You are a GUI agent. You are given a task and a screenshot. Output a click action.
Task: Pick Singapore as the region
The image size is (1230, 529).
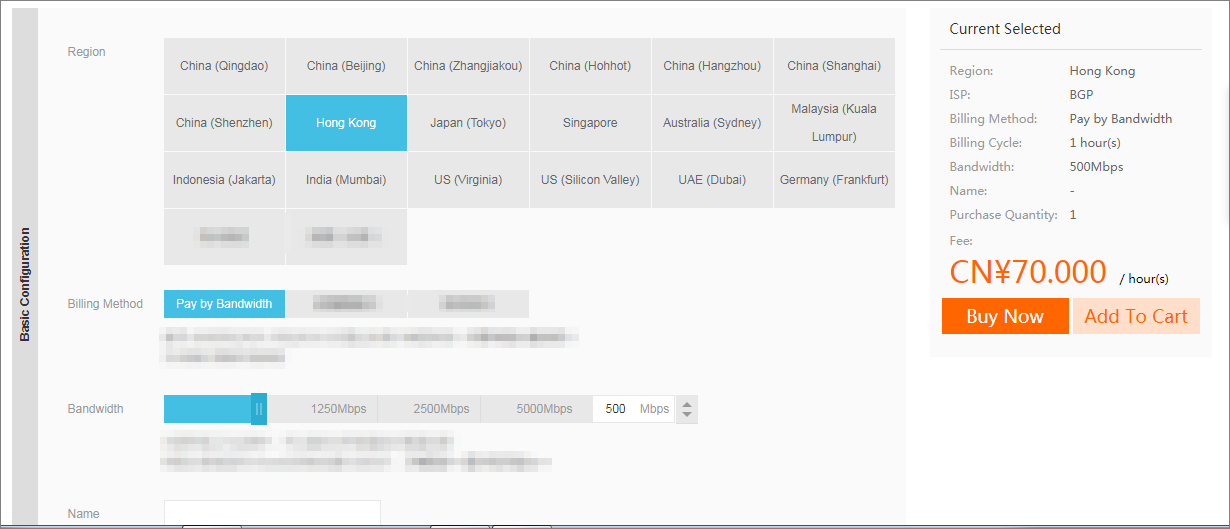pos(590,123)
